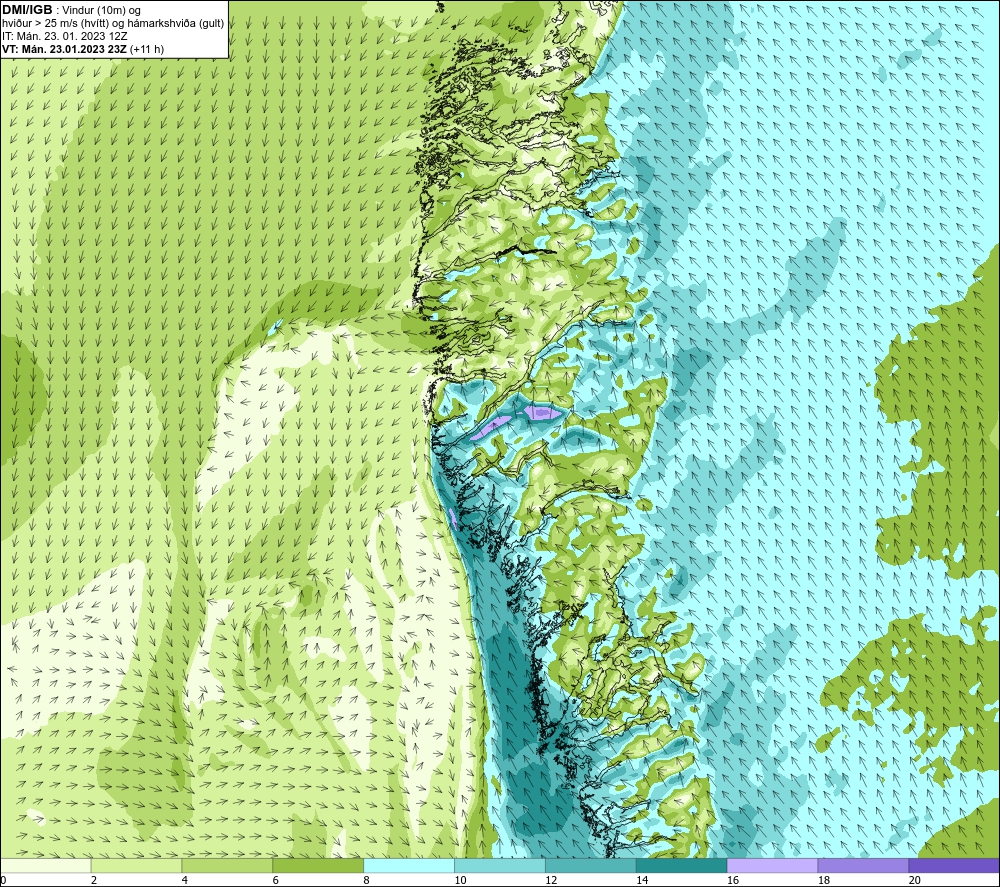The width and height of the screenshot is (1000, 887).
Task: Click the '16' tick label on the legend
Action: 733,880
